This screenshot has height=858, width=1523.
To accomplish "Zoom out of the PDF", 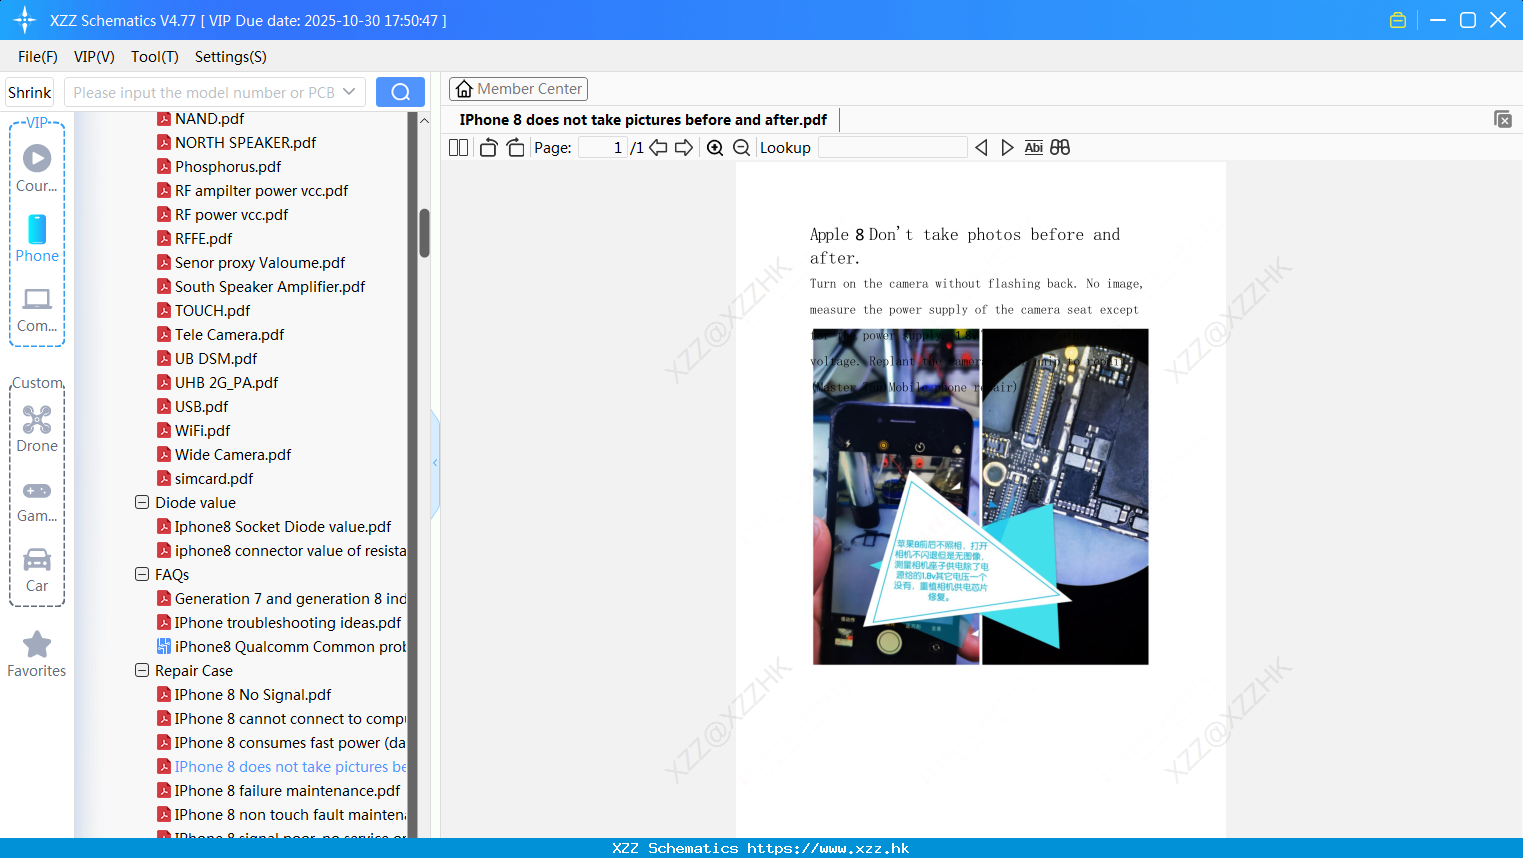I will point(742,148).
